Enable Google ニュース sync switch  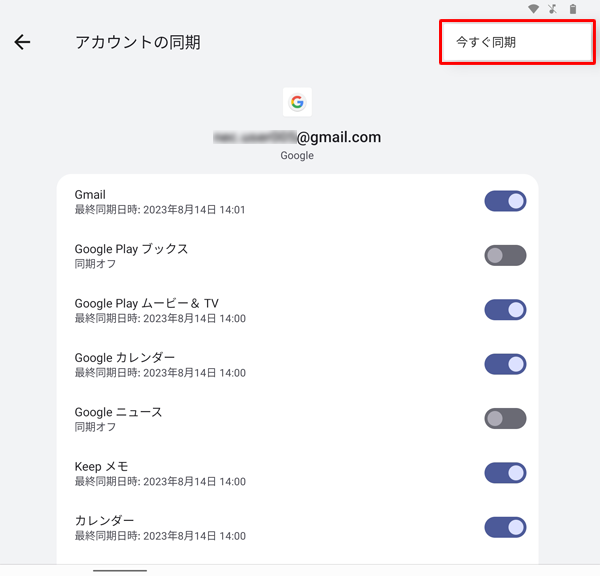(505, 418)
